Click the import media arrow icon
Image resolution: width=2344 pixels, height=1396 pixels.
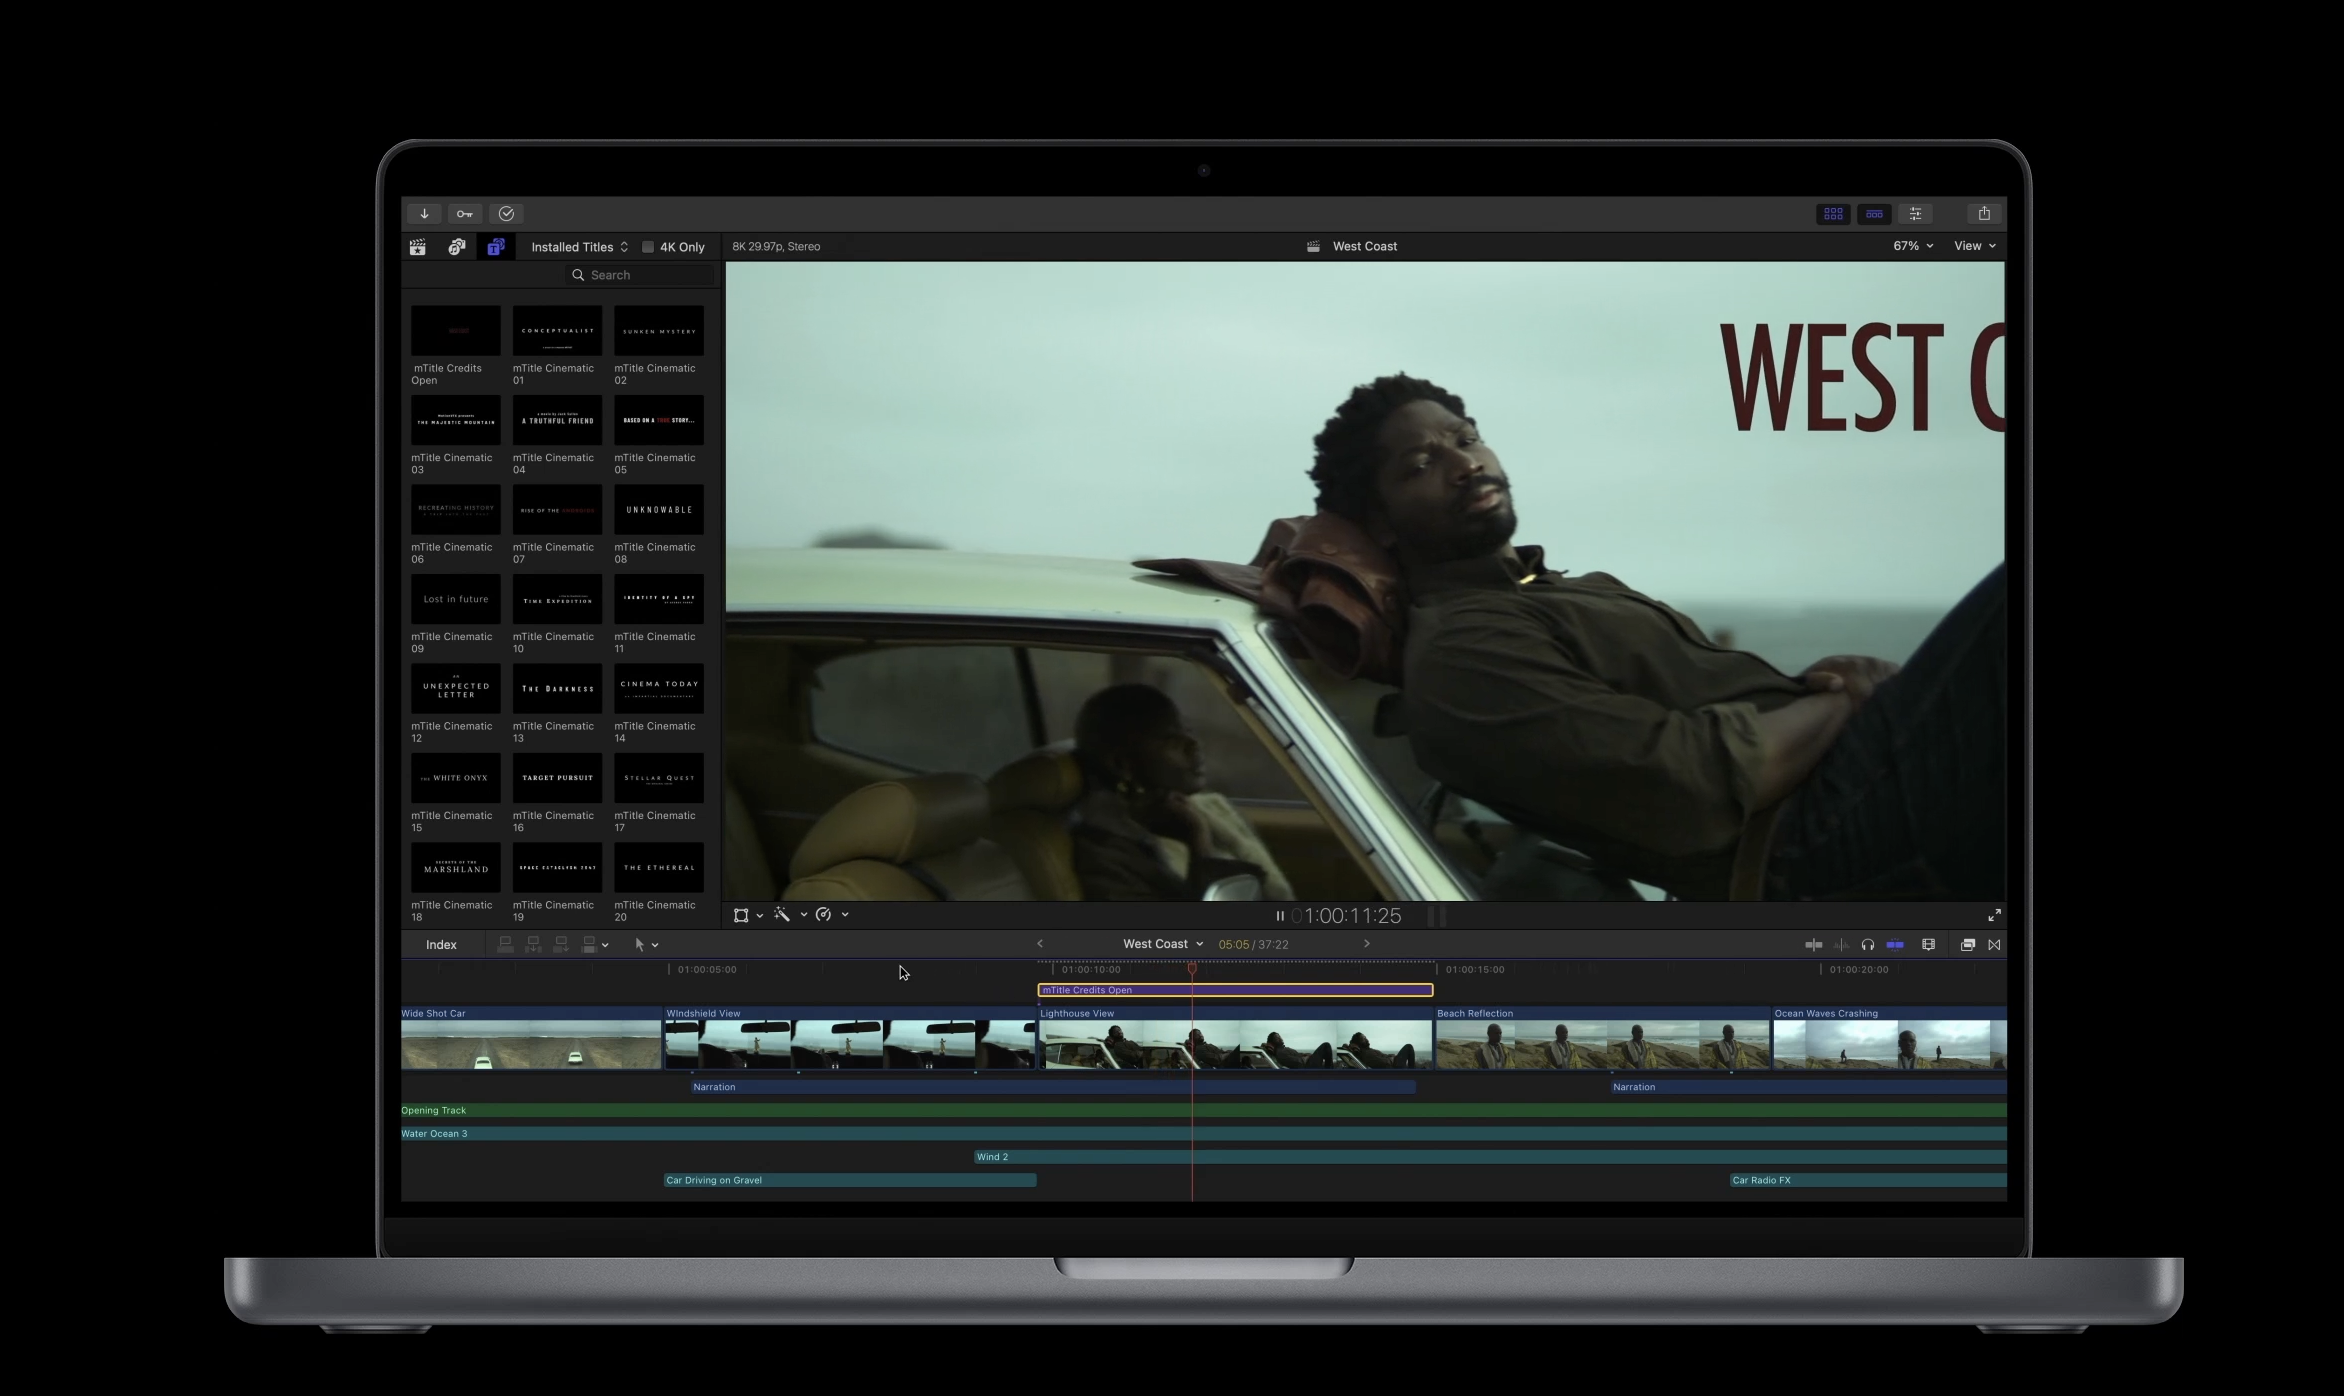coord(424,214)
